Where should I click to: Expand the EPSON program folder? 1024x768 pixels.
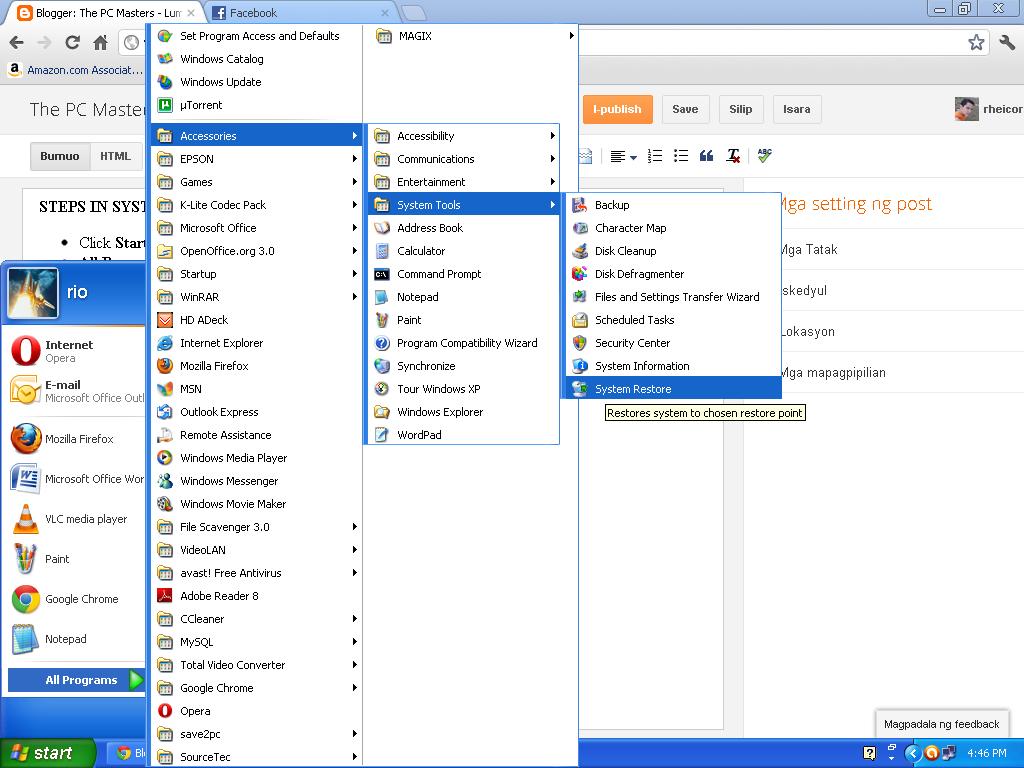coord(257,159)
